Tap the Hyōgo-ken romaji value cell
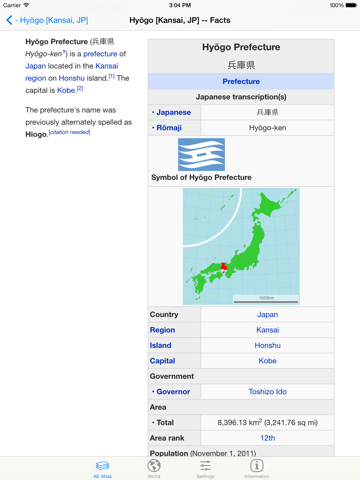Screen dimensions: 360x480 coord(267,128)
